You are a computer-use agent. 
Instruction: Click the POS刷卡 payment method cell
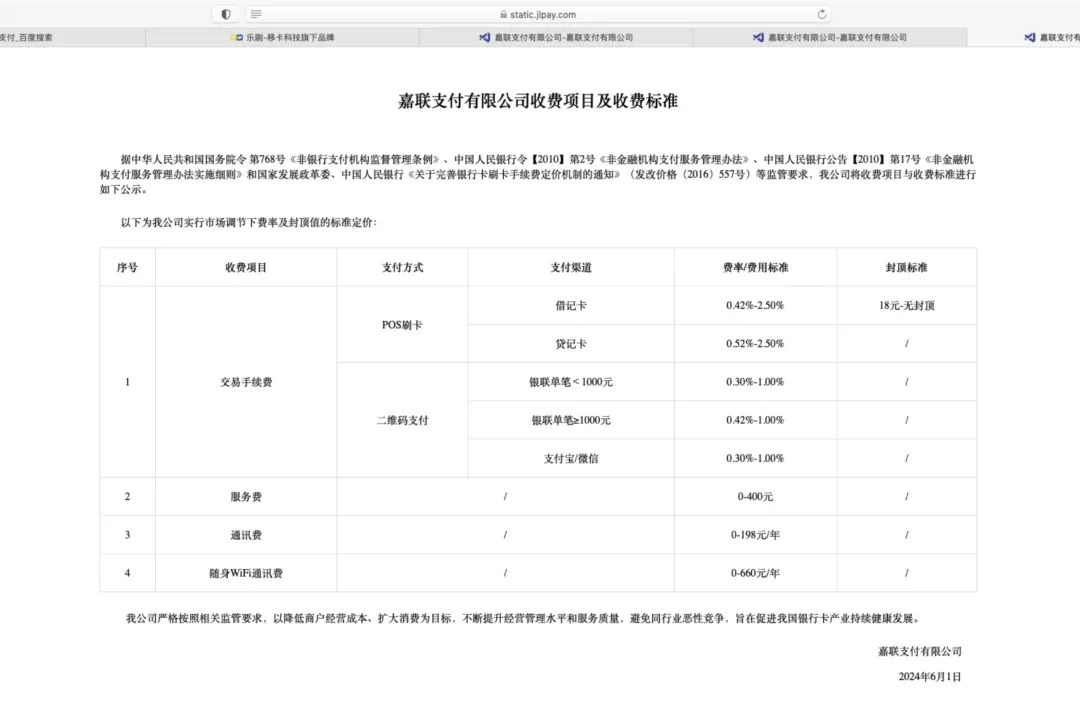402,325
